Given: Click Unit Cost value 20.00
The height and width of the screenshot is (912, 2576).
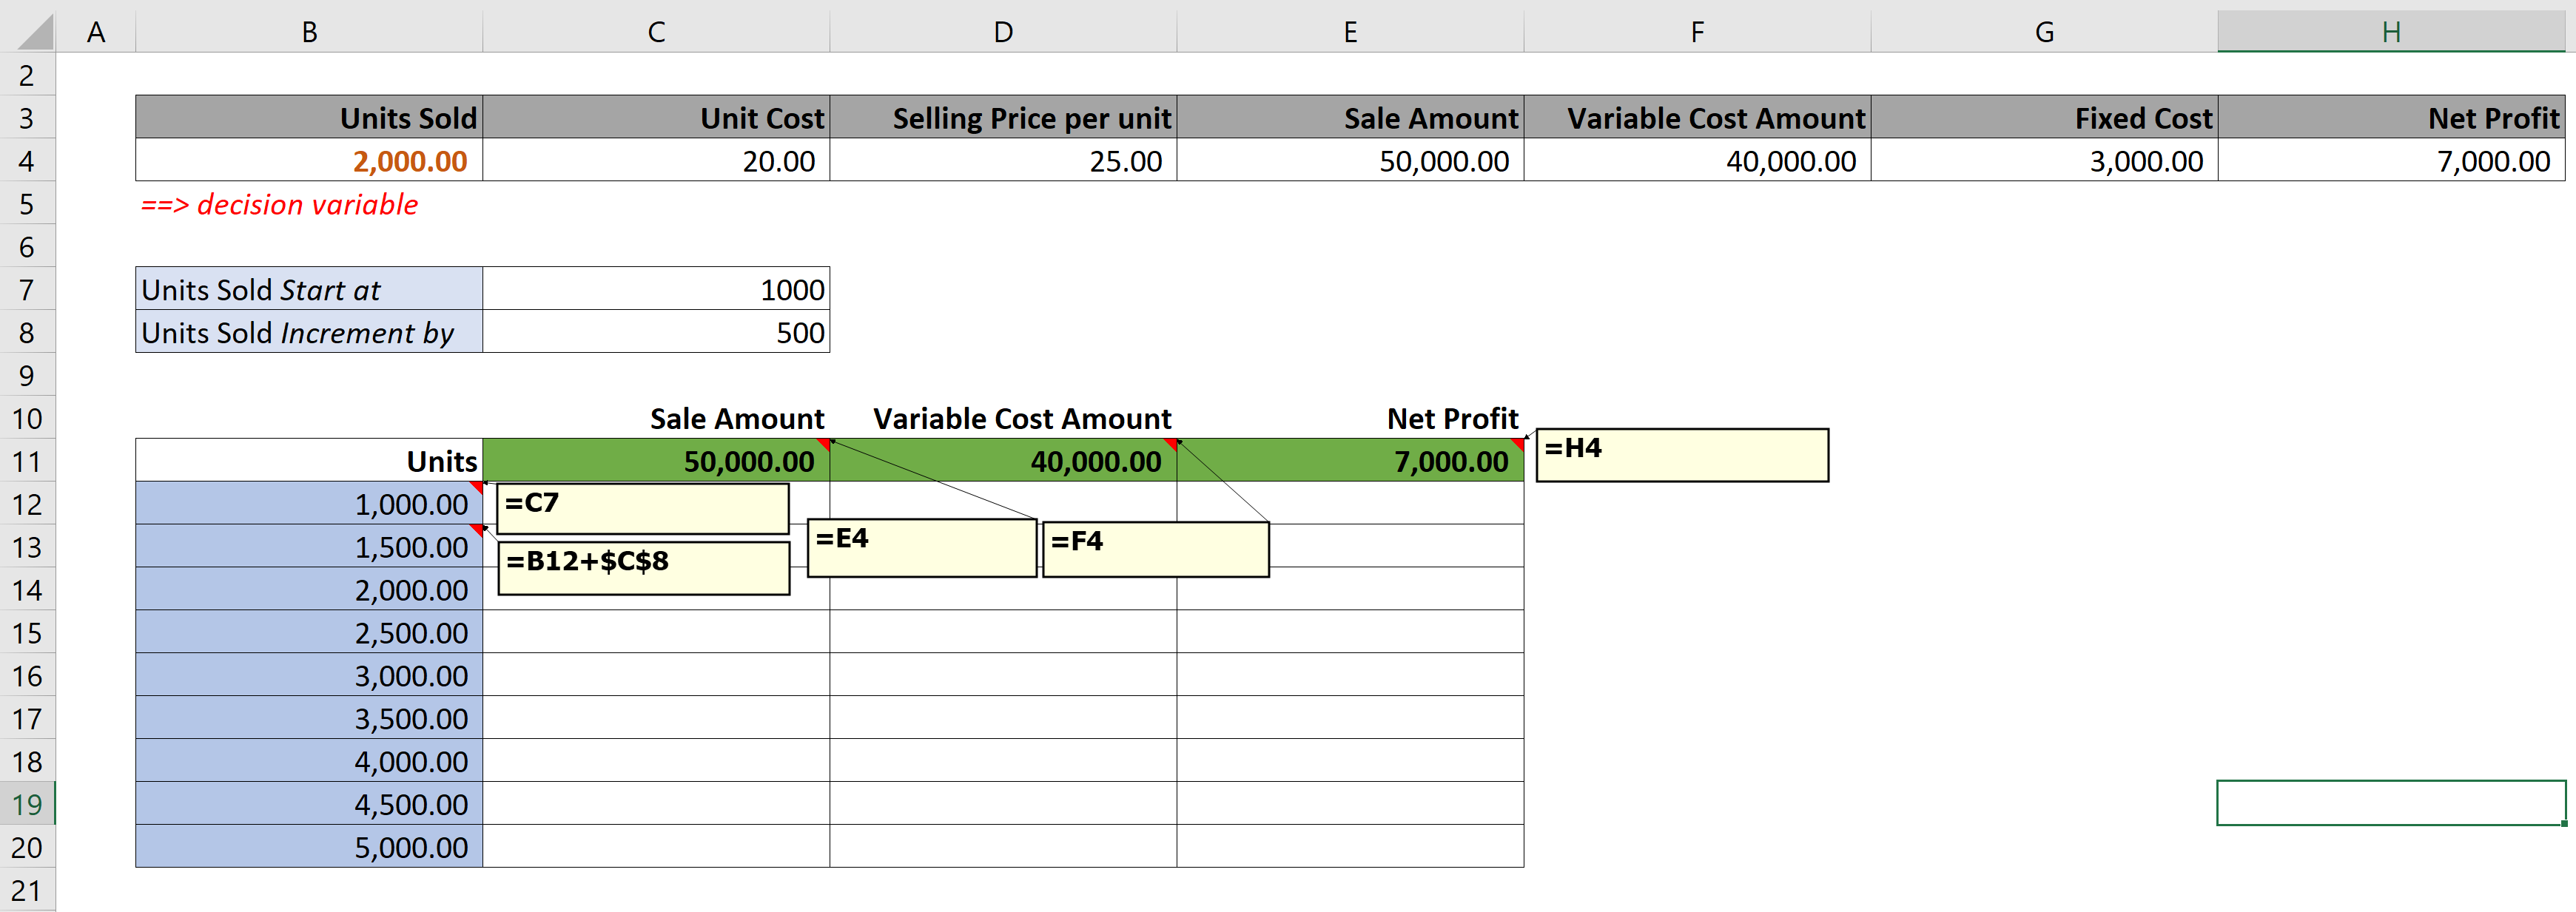Looking at the screenshot, I should pyautogui.click(x=656, y=161).
